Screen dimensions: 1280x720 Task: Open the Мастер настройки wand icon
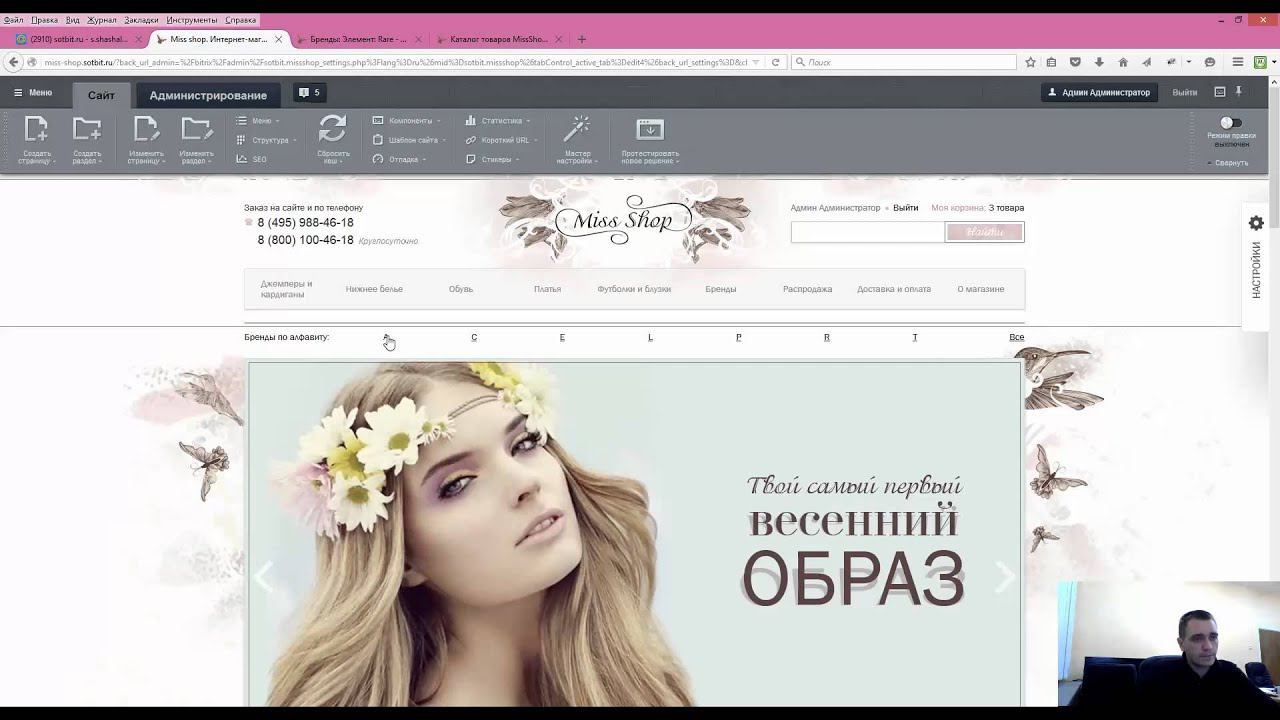tap(577, 129)
